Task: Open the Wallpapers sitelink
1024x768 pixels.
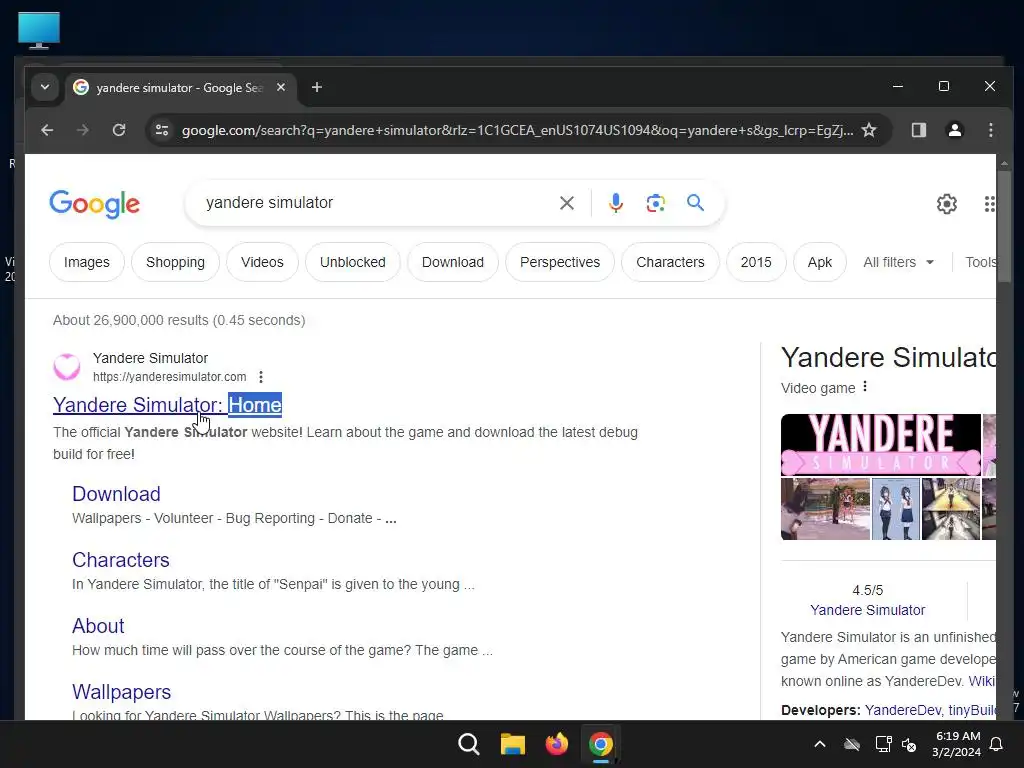Action: coord(121,692)
